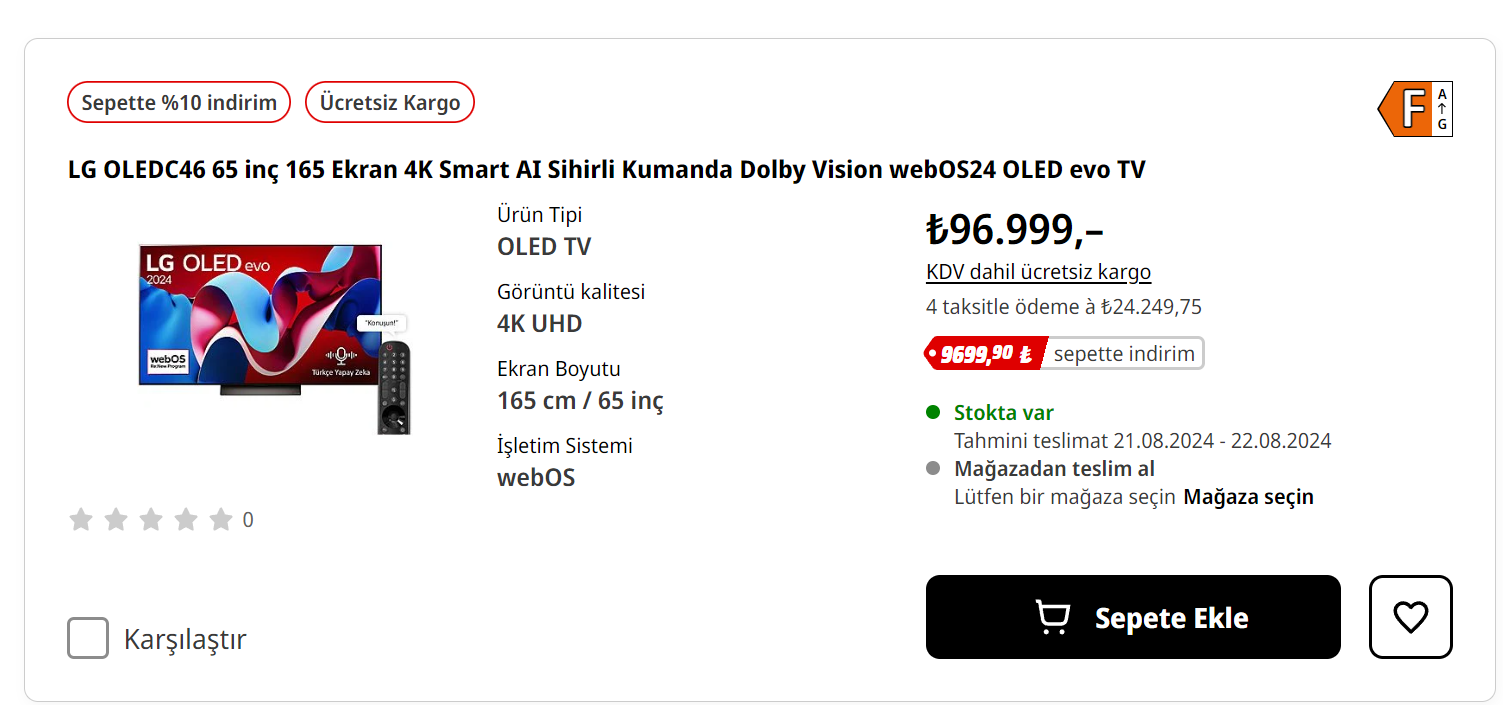
Task: Click the first rating star
Action: pos(81,519)
